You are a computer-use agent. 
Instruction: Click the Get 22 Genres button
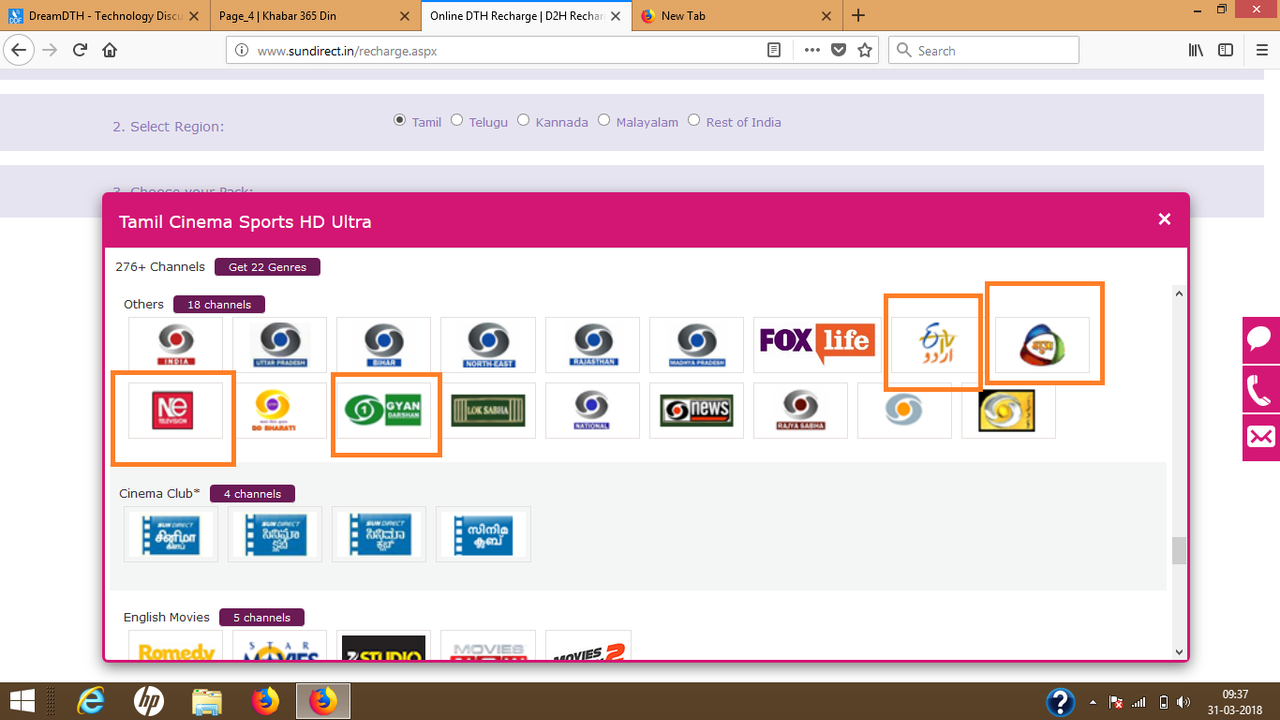[x=267, y=267]
